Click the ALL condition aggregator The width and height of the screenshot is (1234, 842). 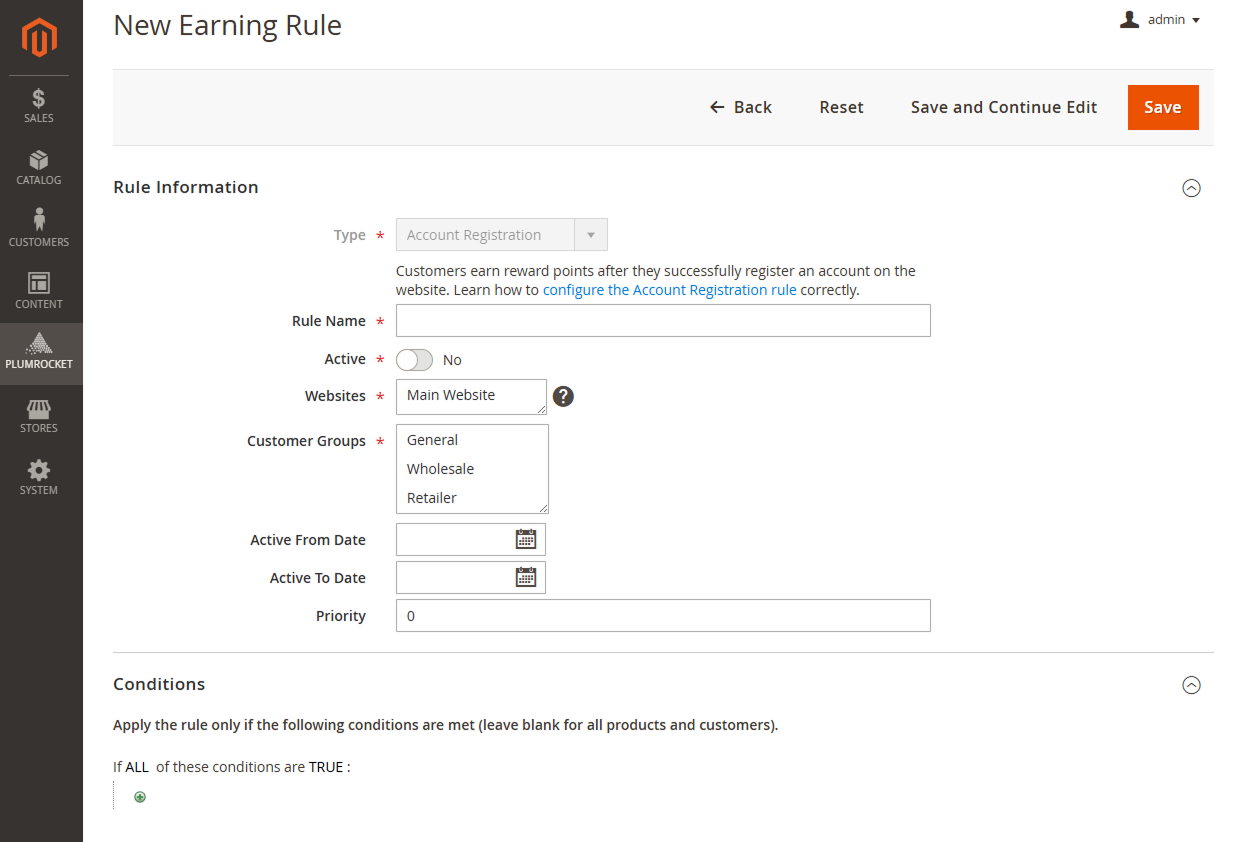(x=137, y=767)
